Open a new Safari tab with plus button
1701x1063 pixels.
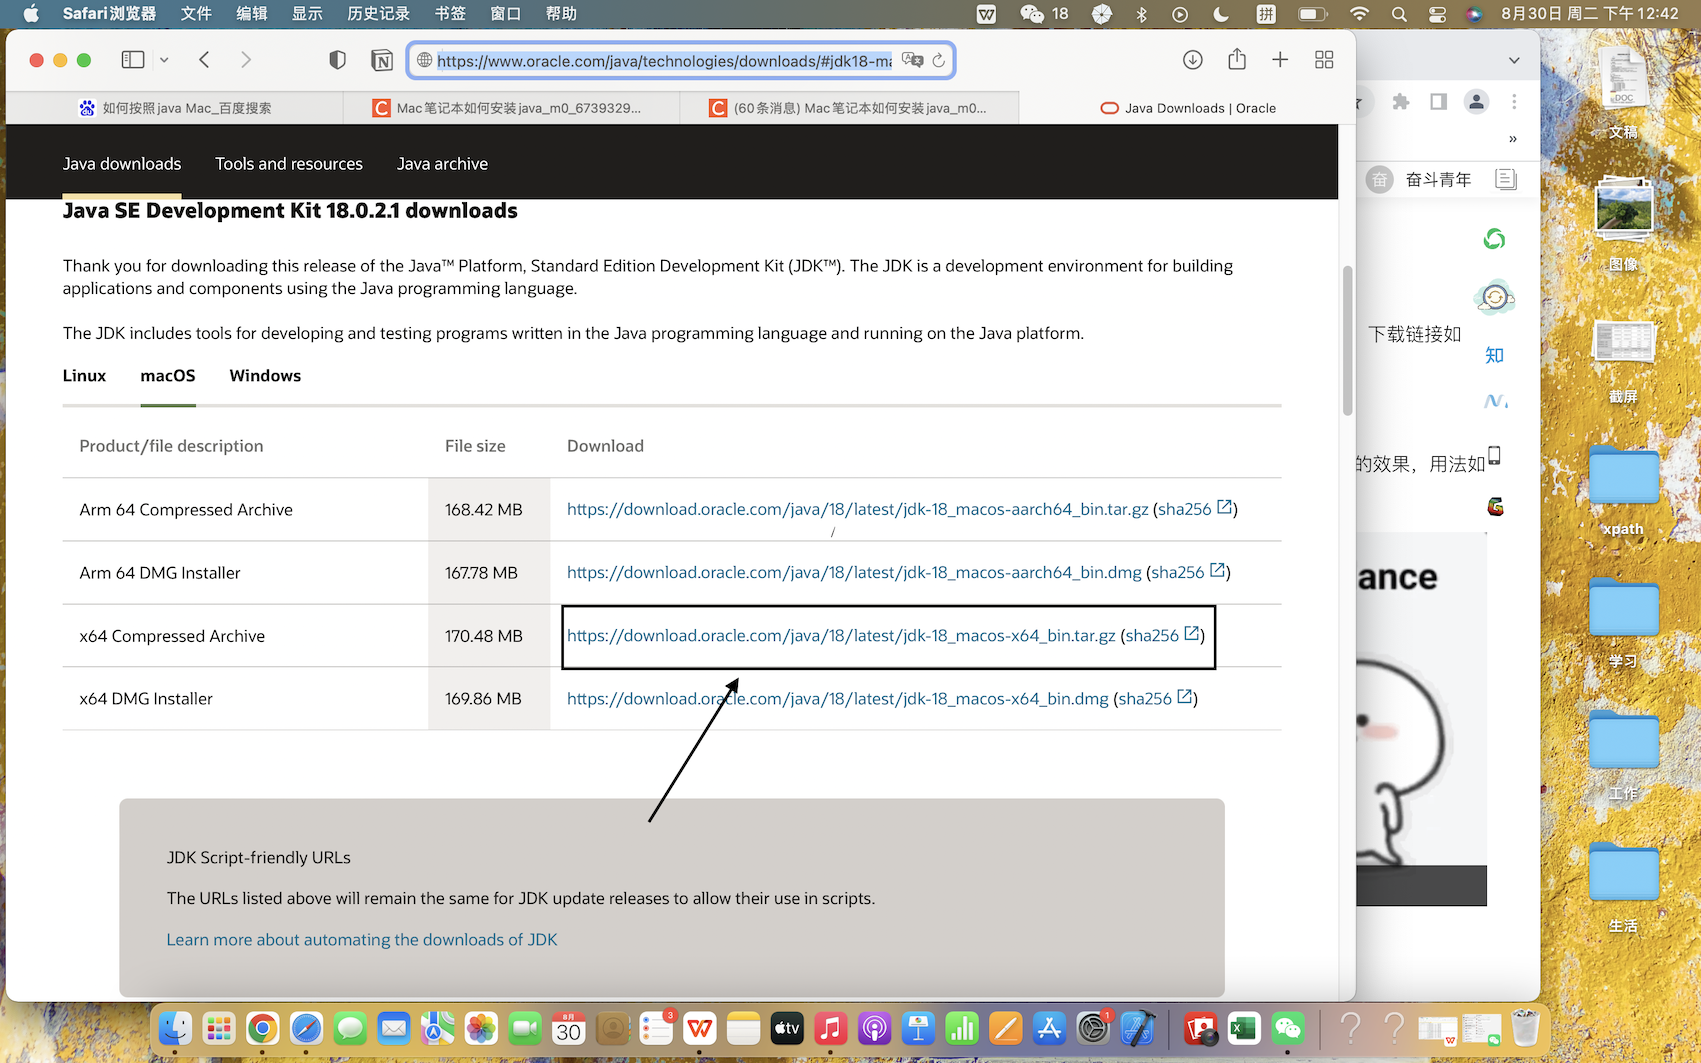click(x=1280, y=60)
